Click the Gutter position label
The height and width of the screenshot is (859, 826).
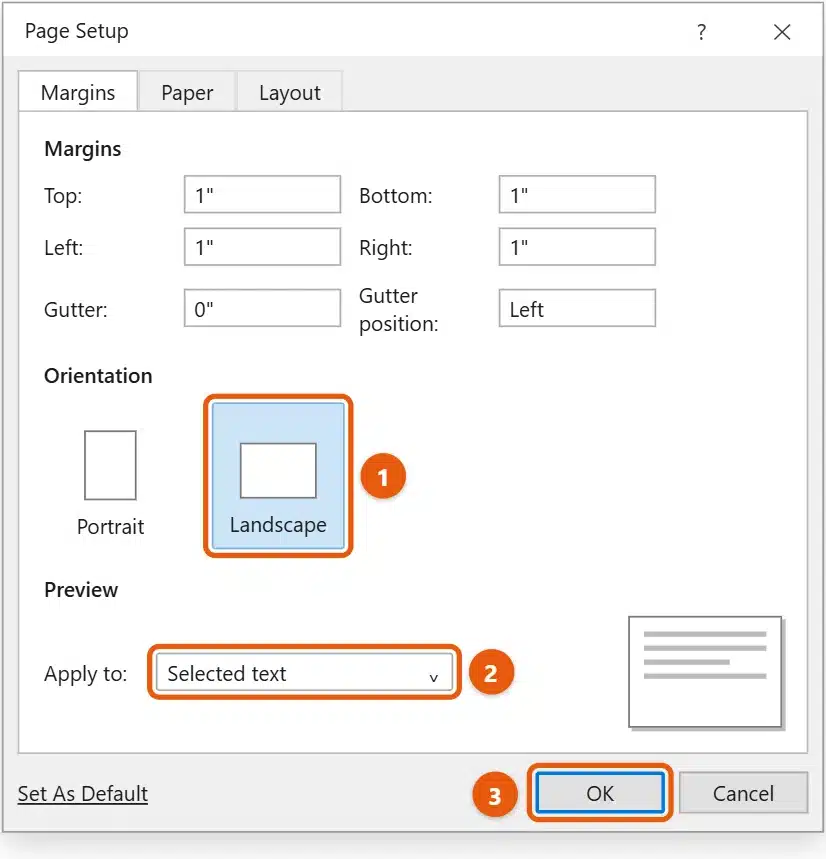[399, 310]
